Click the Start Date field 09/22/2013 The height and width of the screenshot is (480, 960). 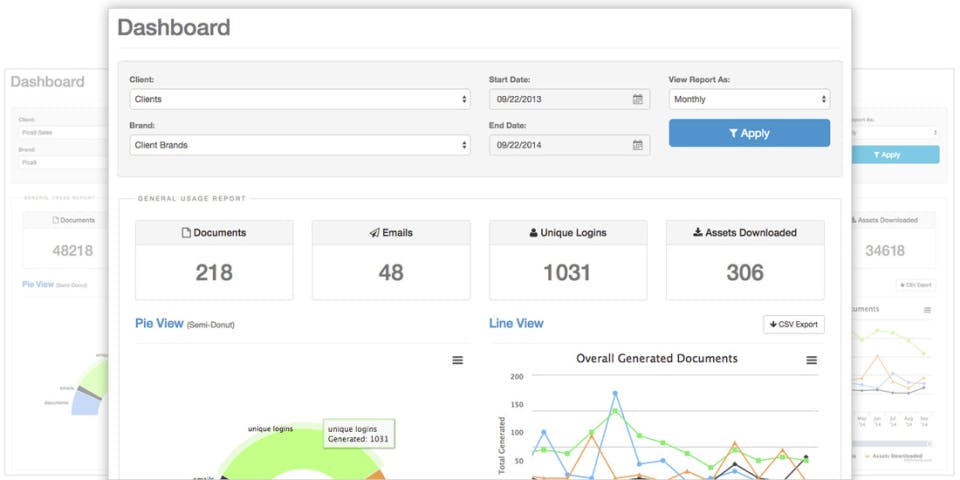[569, 99]
